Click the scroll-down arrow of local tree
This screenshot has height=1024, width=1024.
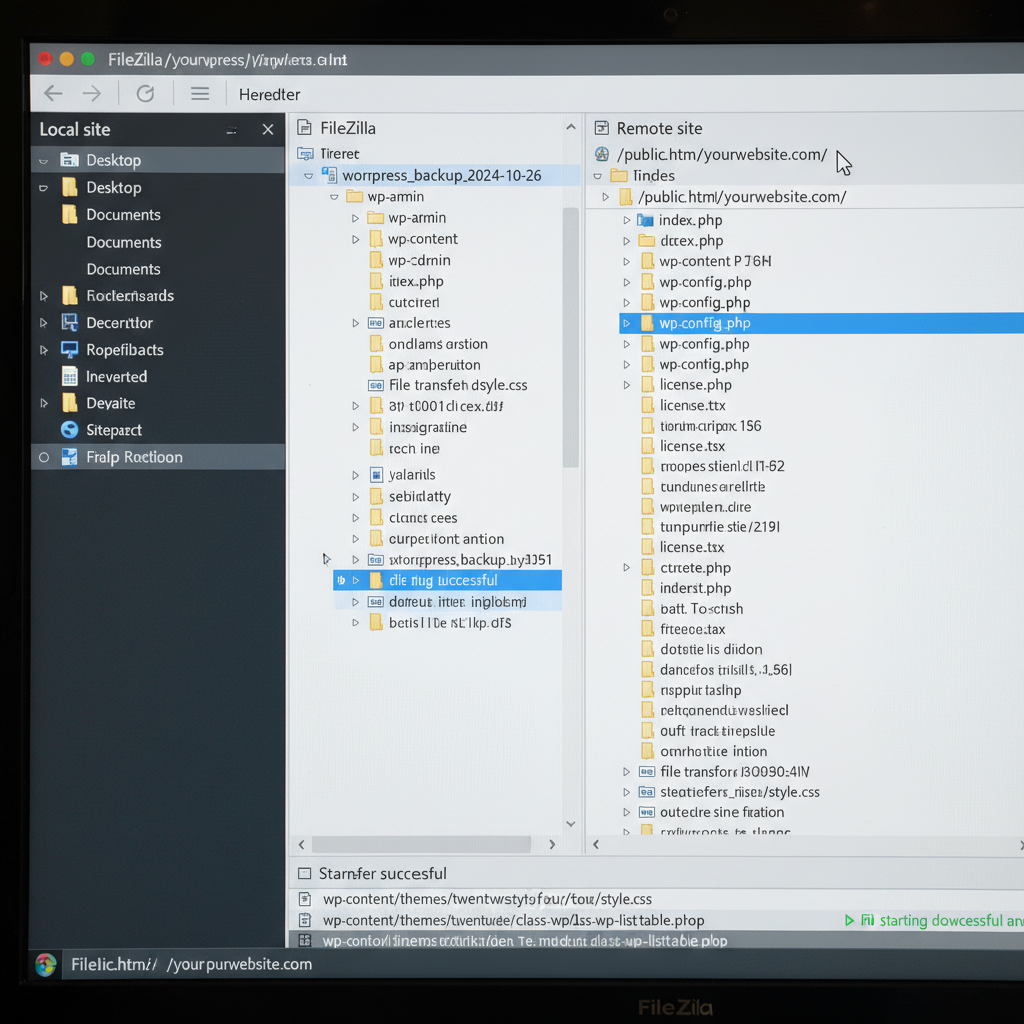click(571, 824)
